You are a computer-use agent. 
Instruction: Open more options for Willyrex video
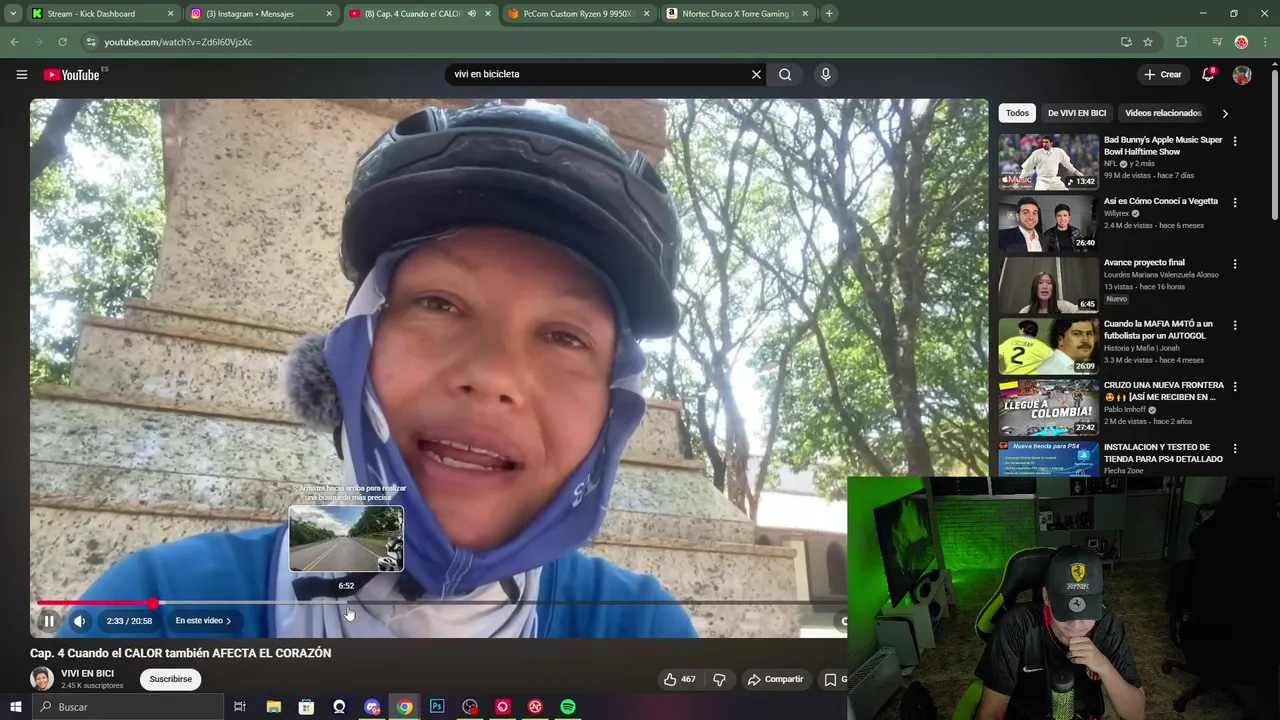click(1235, 202)
